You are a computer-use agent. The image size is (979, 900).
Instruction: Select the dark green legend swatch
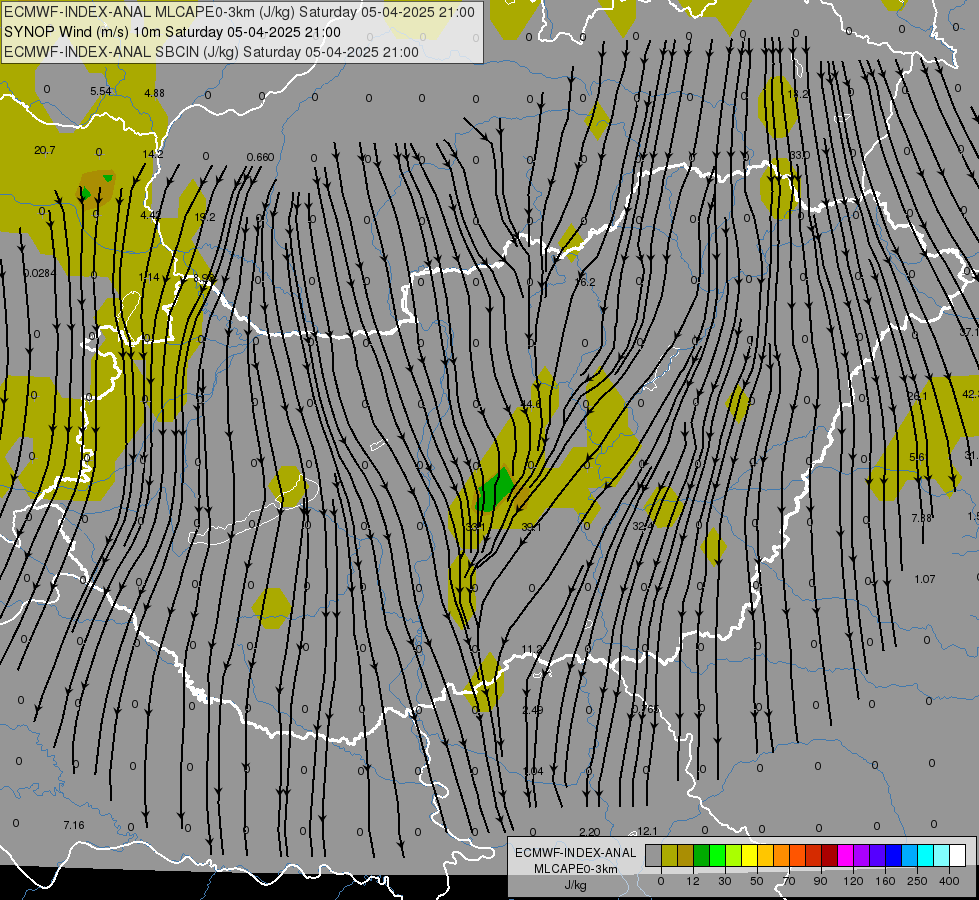702,856
